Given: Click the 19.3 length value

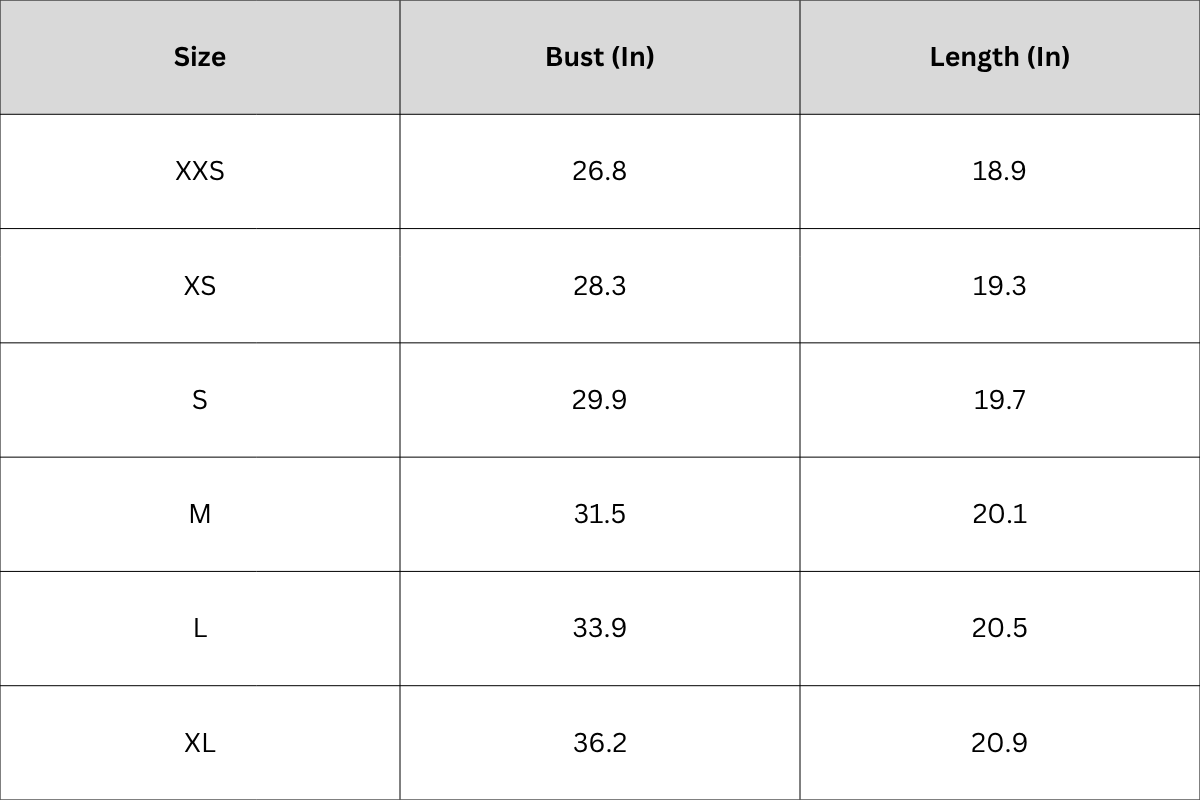Looking at the screenshot, I should [x=1000, y=286].
